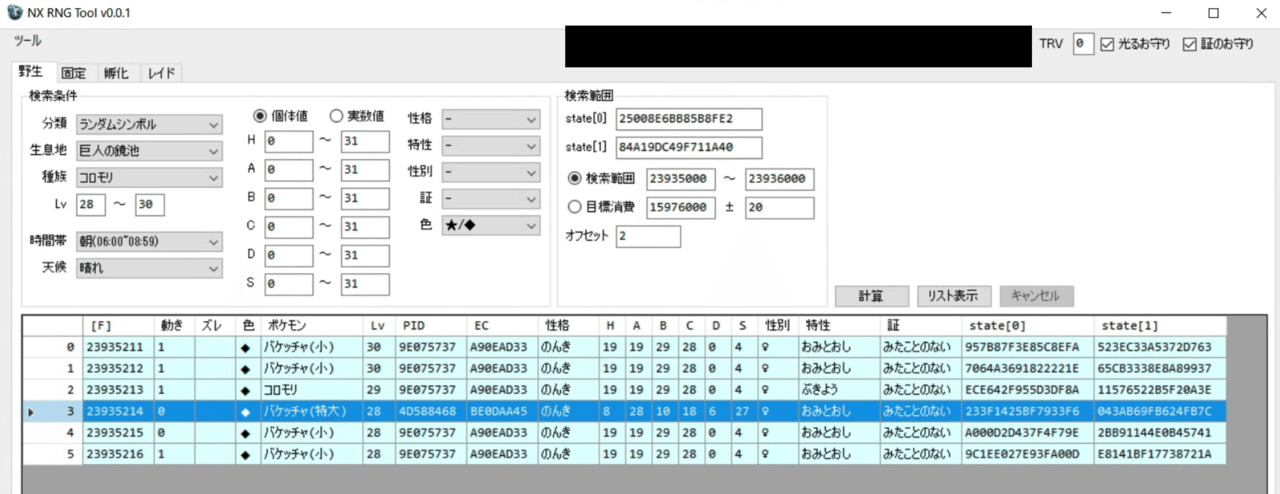Viewport: 1280px width, 494px height.
Task: Select result row with frame 23935215
Action: 624,435
